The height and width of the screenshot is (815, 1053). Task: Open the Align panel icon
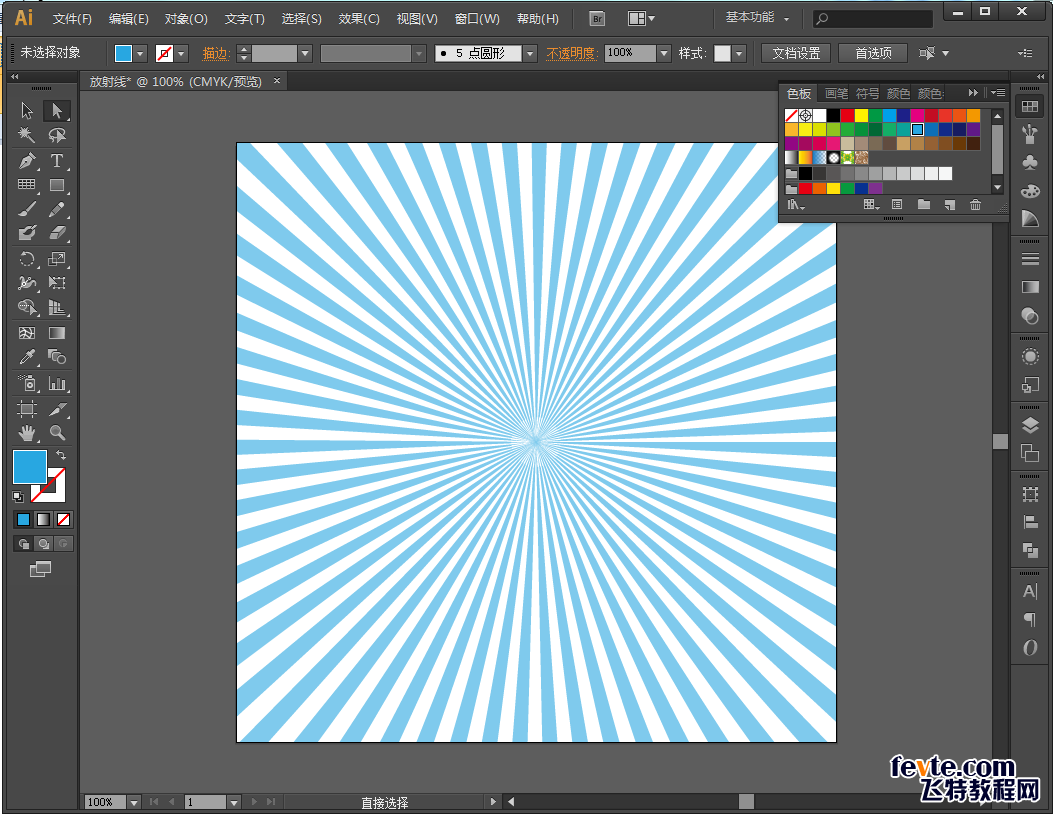(x=1029, y=522)
